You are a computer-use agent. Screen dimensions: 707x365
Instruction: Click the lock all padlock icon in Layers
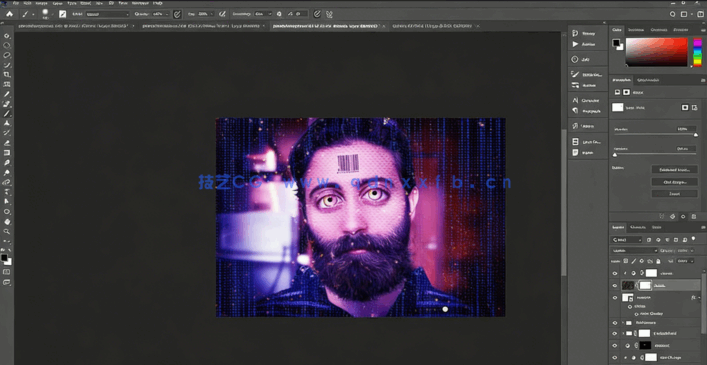point(658,261)
